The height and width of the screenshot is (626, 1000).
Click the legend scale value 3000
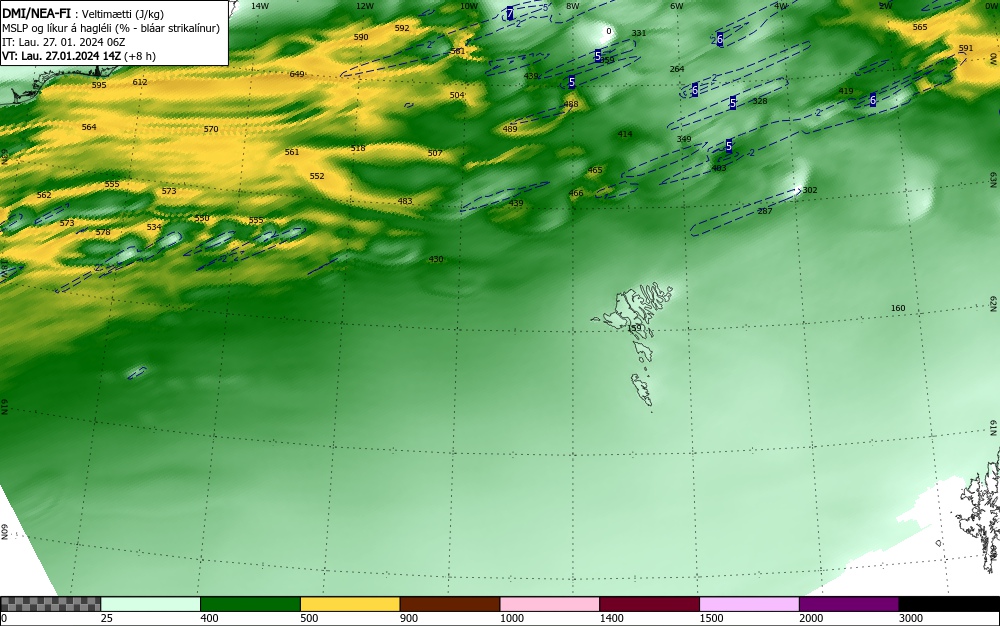click(x=911, y=618)
